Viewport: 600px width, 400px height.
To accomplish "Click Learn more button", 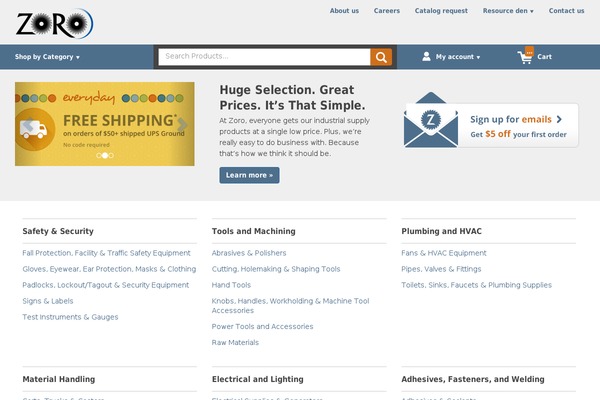I will 249,175.
